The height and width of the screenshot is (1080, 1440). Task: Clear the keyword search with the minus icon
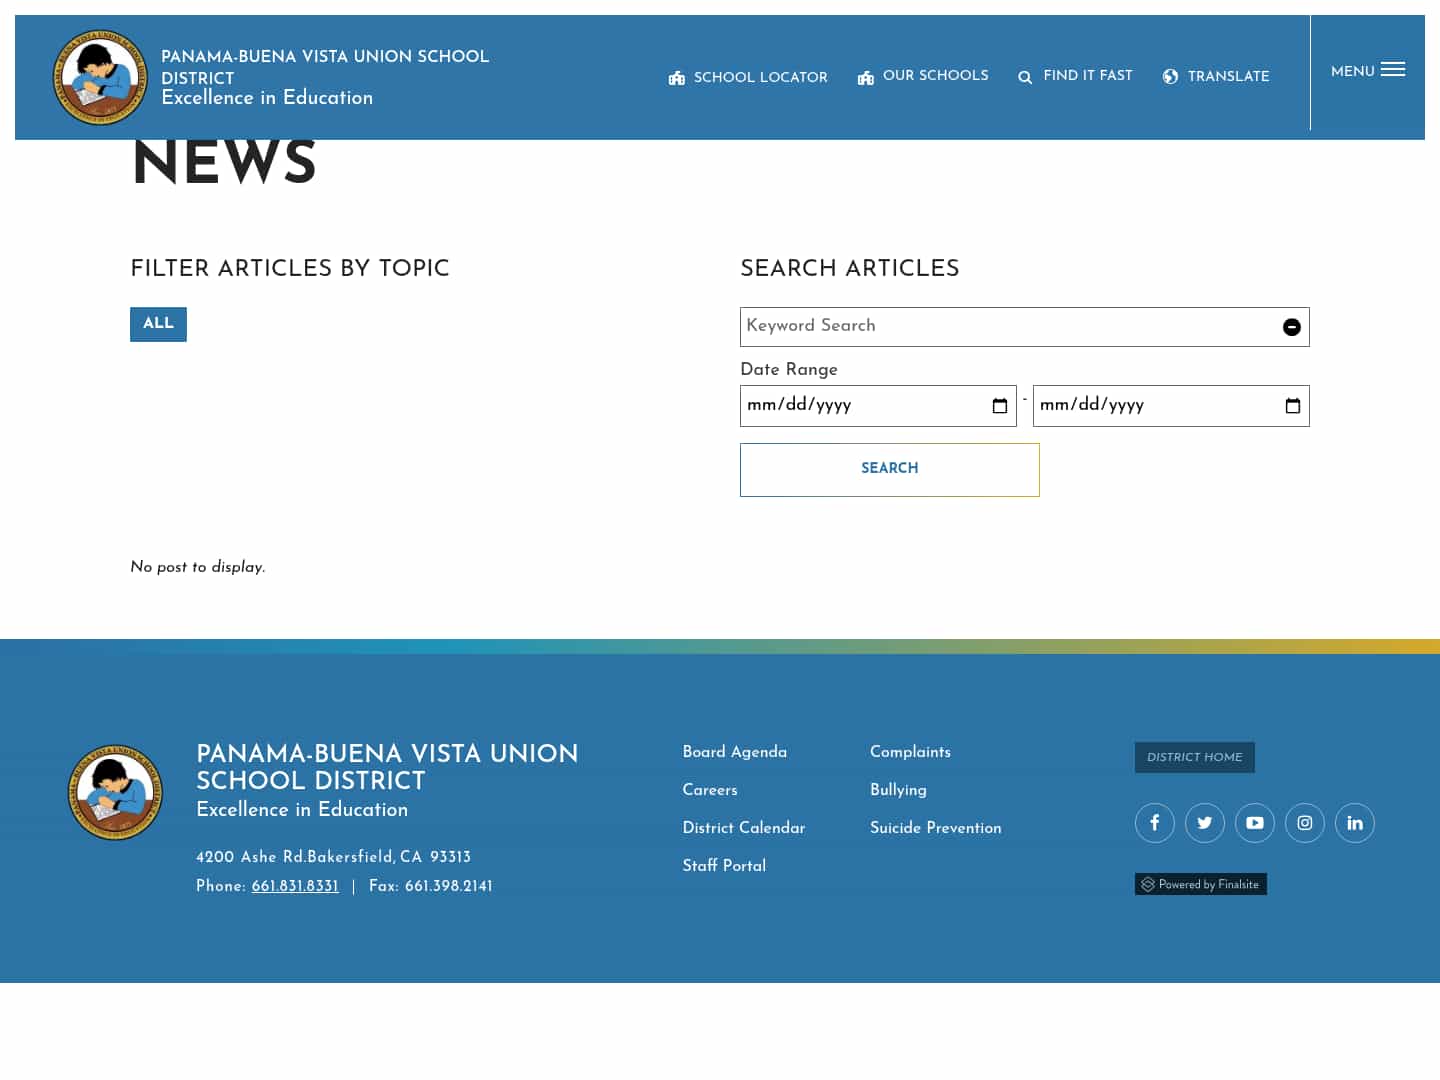(1291, 327)
